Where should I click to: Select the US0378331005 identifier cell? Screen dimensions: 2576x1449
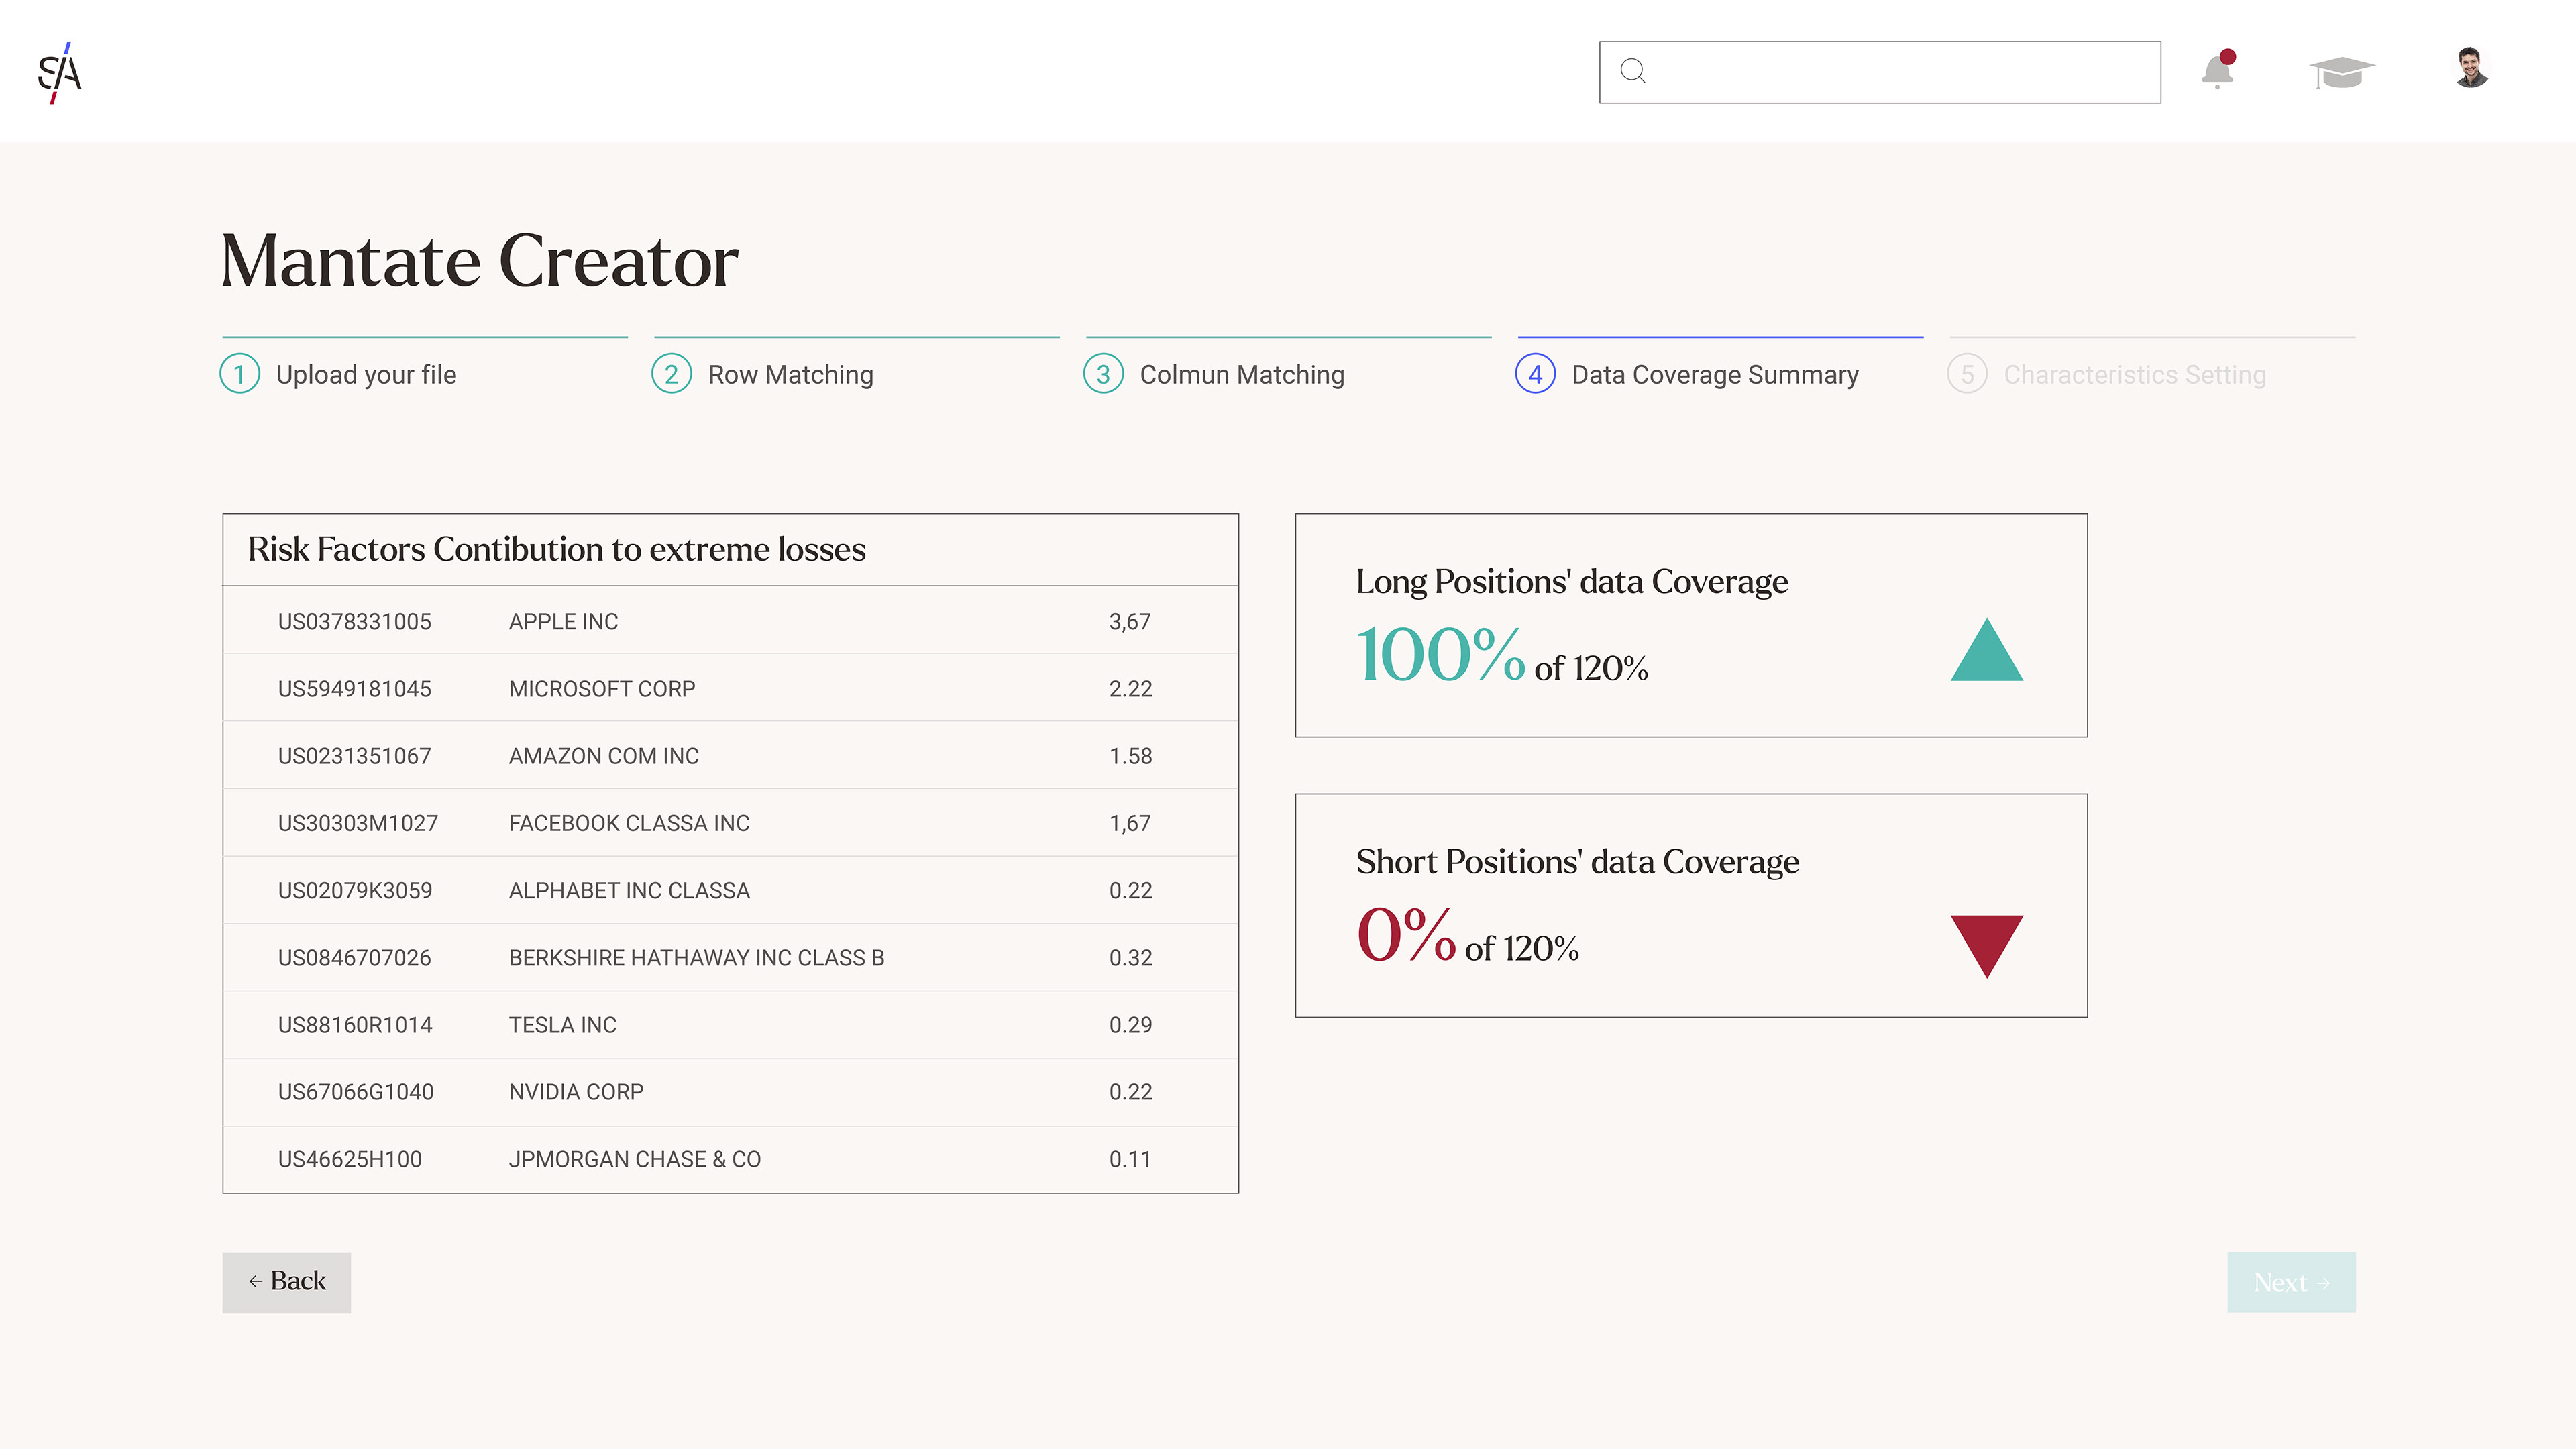coord(355,621)
